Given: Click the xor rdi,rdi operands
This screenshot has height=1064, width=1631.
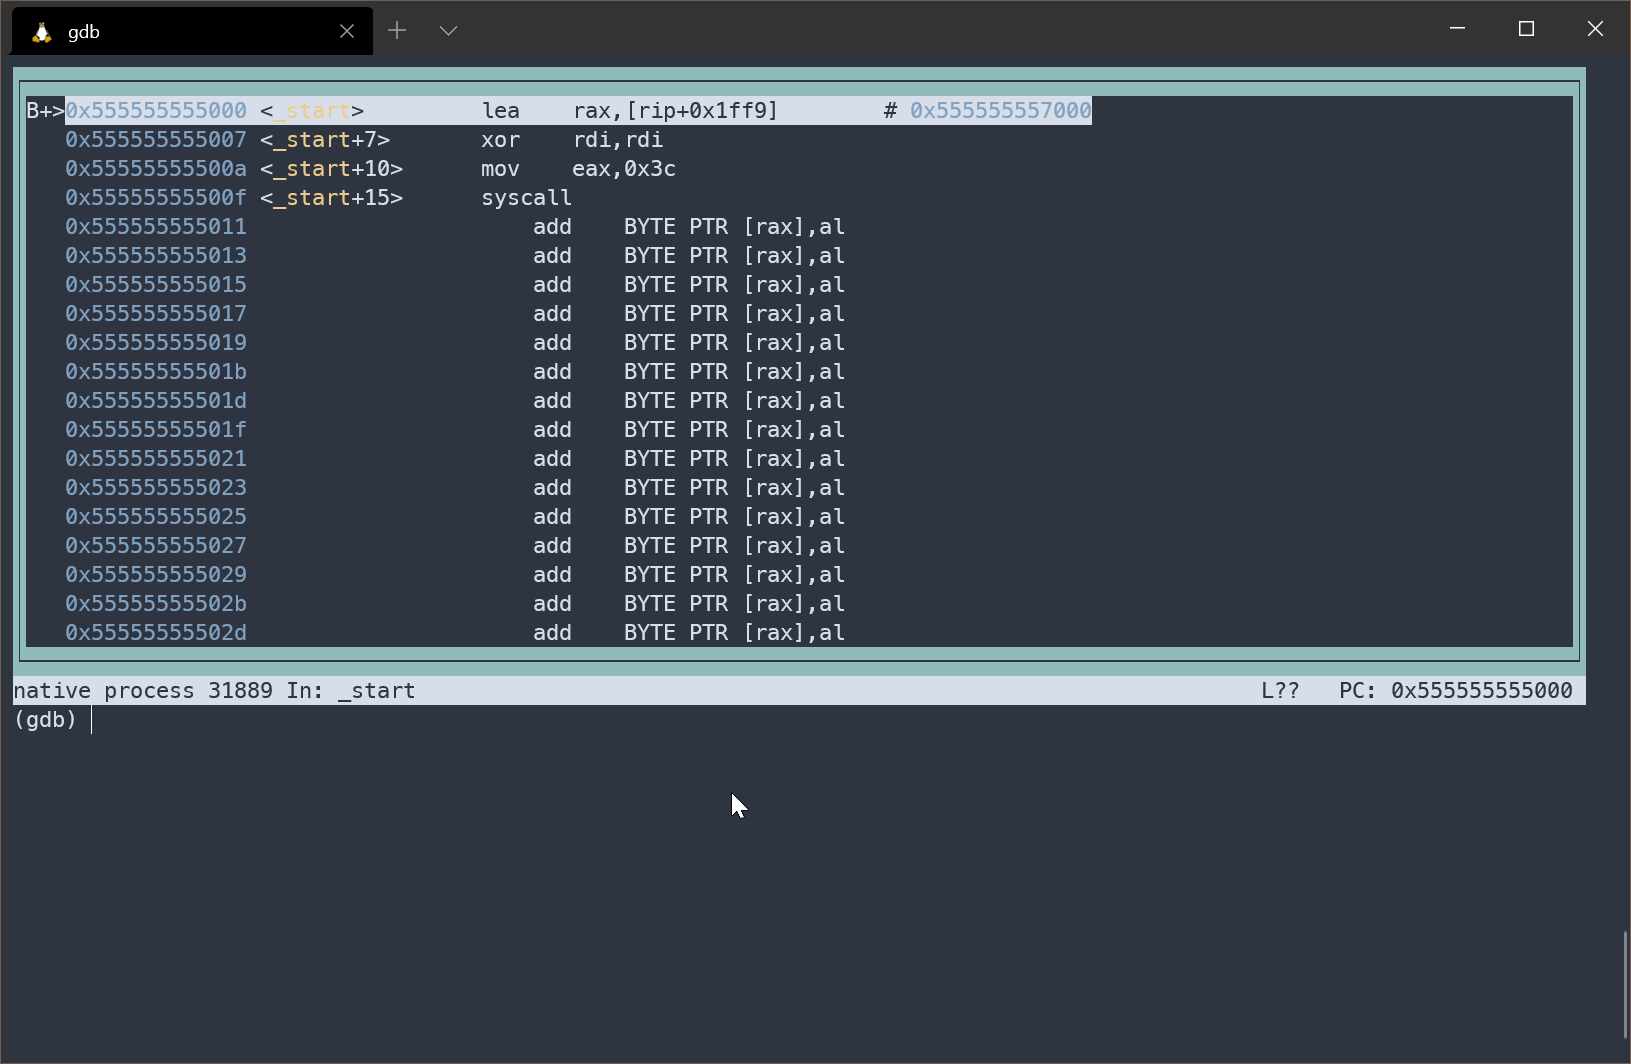Looking at the screenshot, I should click(617, 140).
